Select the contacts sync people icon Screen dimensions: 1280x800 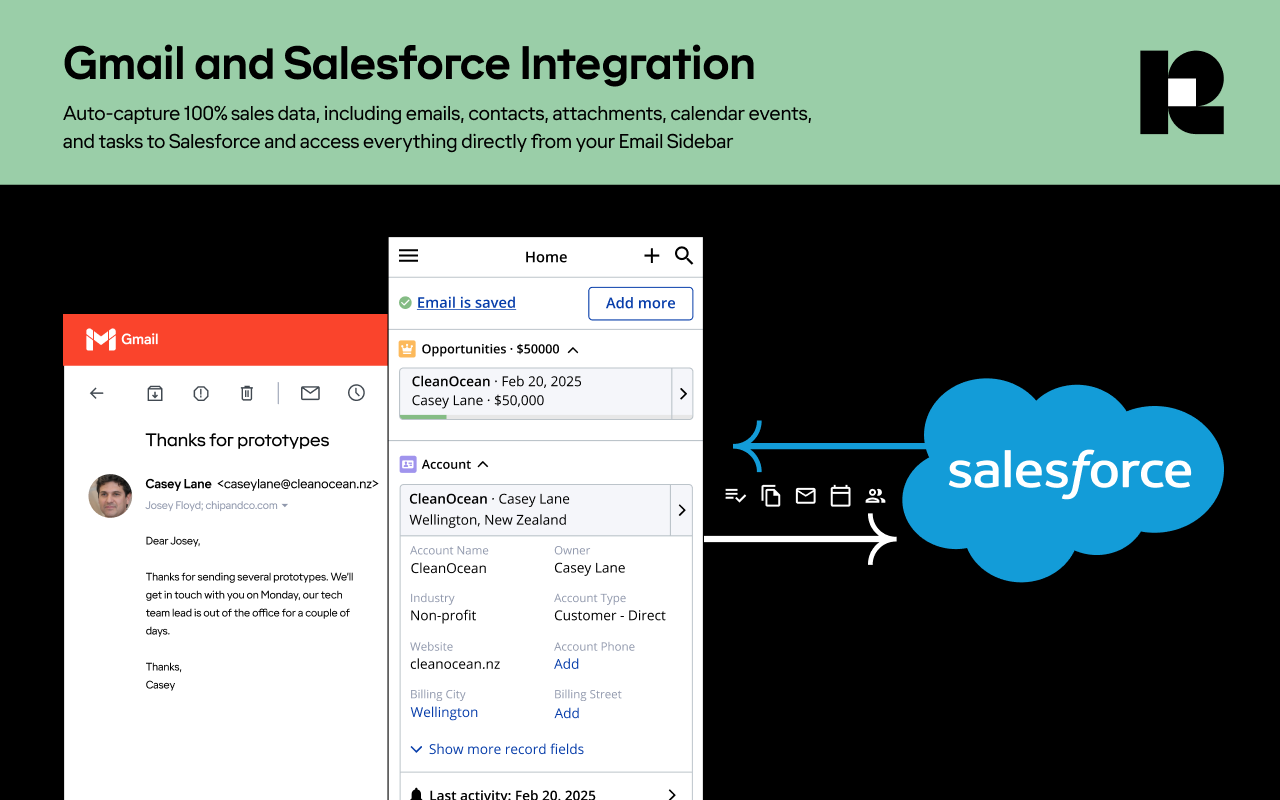pyautogui.click(x=875, y=495)
